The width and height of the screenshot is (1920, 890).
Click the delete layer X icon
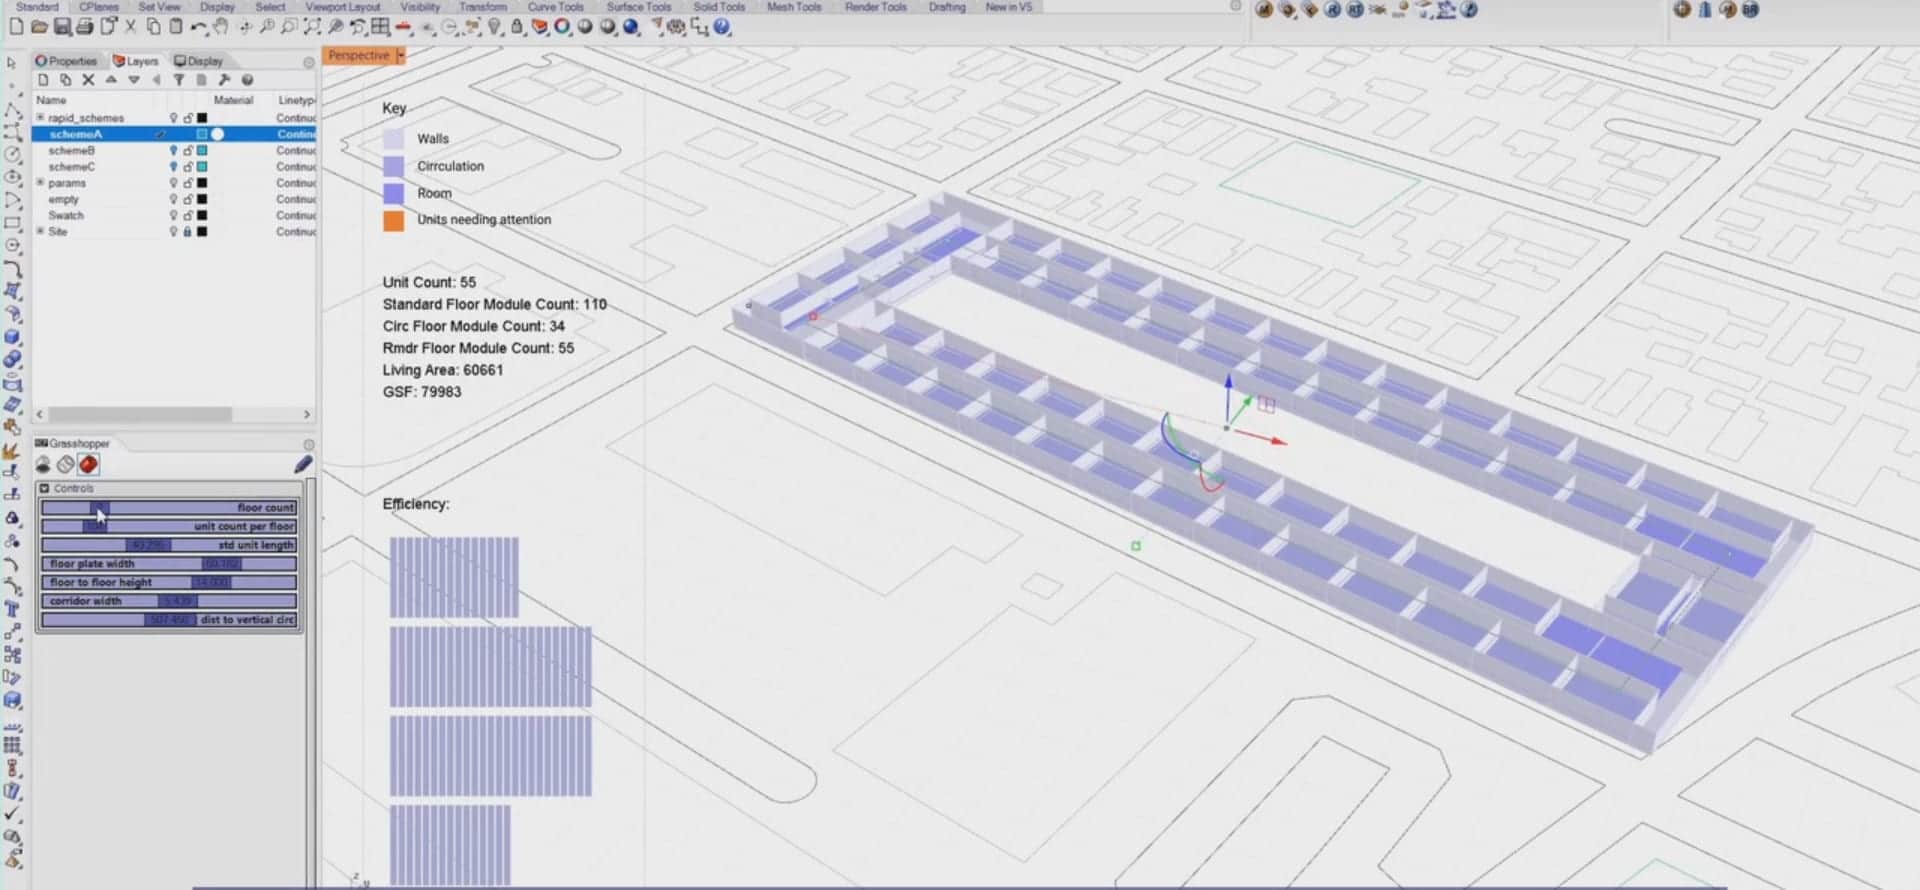pyautogui.click(x=88, y=80)
